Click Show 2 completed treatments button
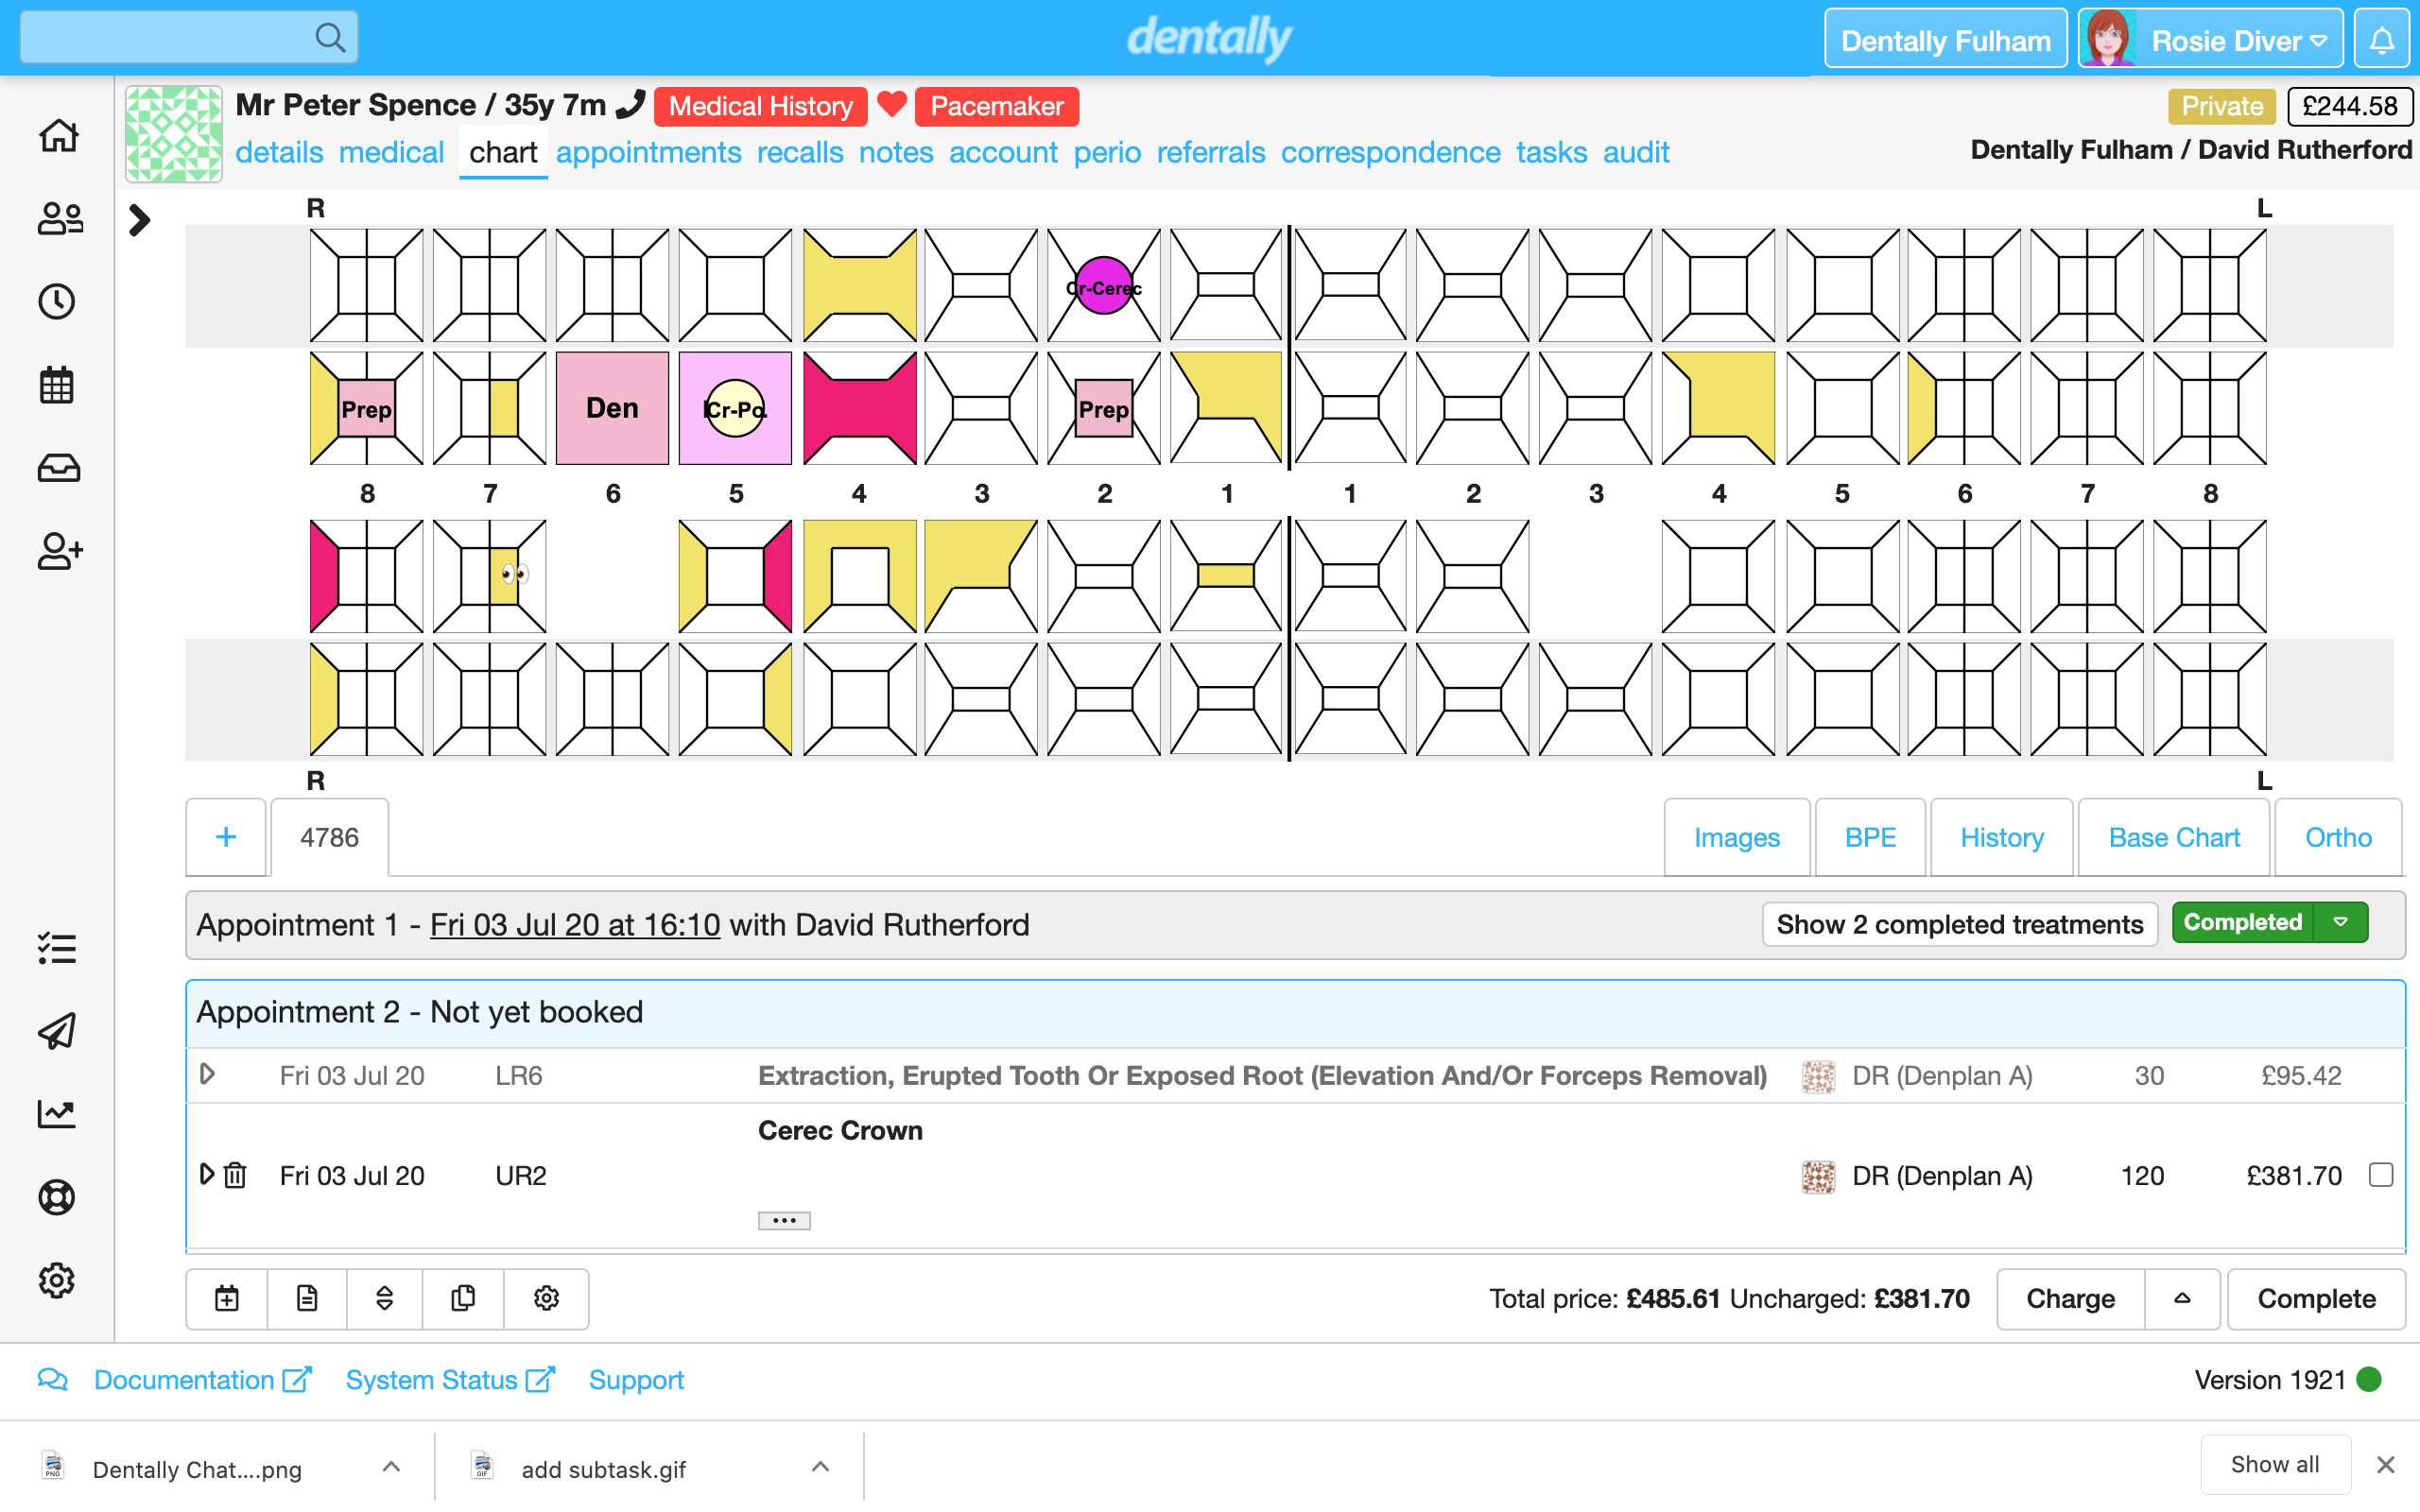2420x1512 pixels. (1959, 924)
